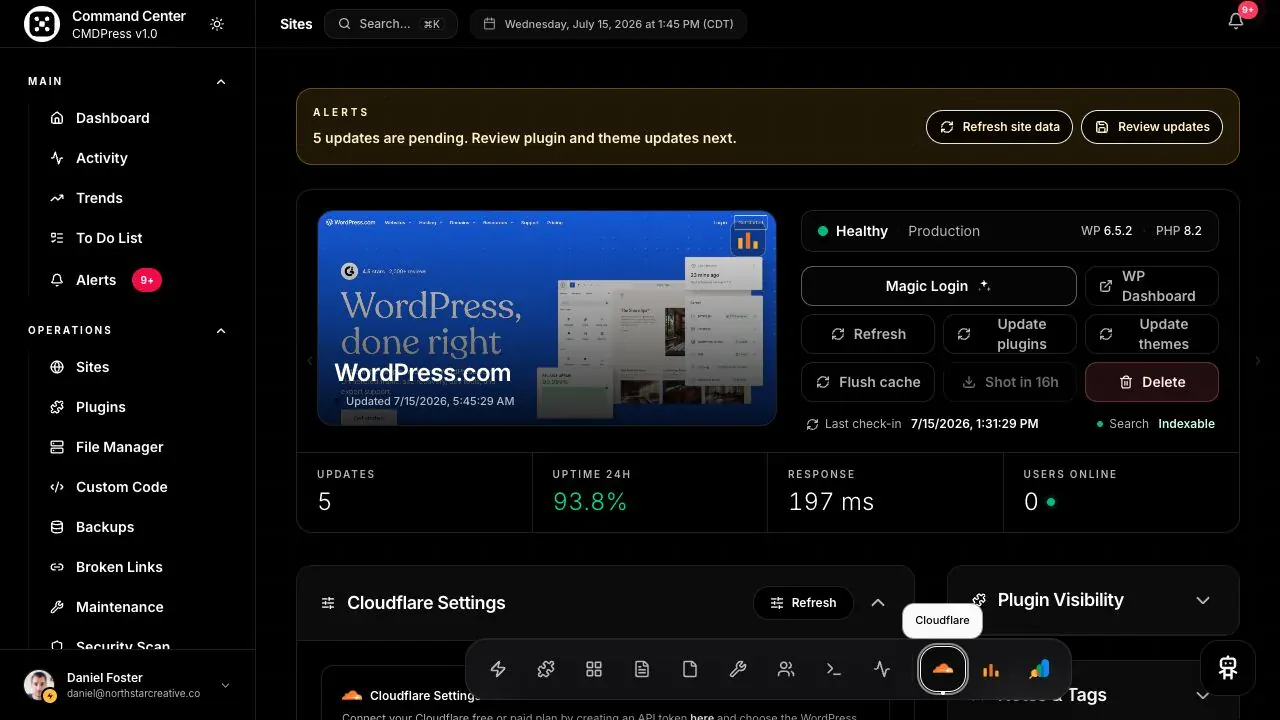Collapse the Cloudflare Settings panel
1280x720 pixels.
(x=878, y=603)
